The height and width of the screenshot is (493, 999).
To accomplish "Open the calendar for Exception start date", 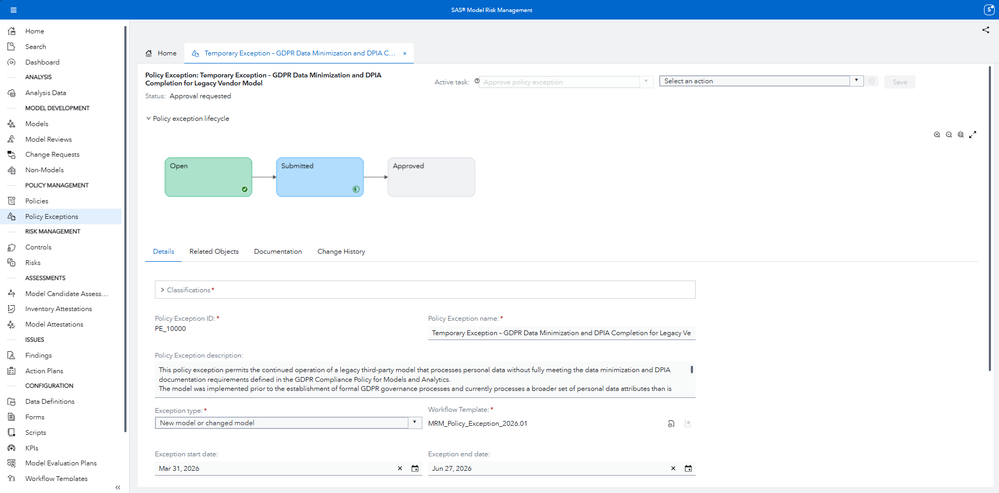I will click(x=415, y=469).
